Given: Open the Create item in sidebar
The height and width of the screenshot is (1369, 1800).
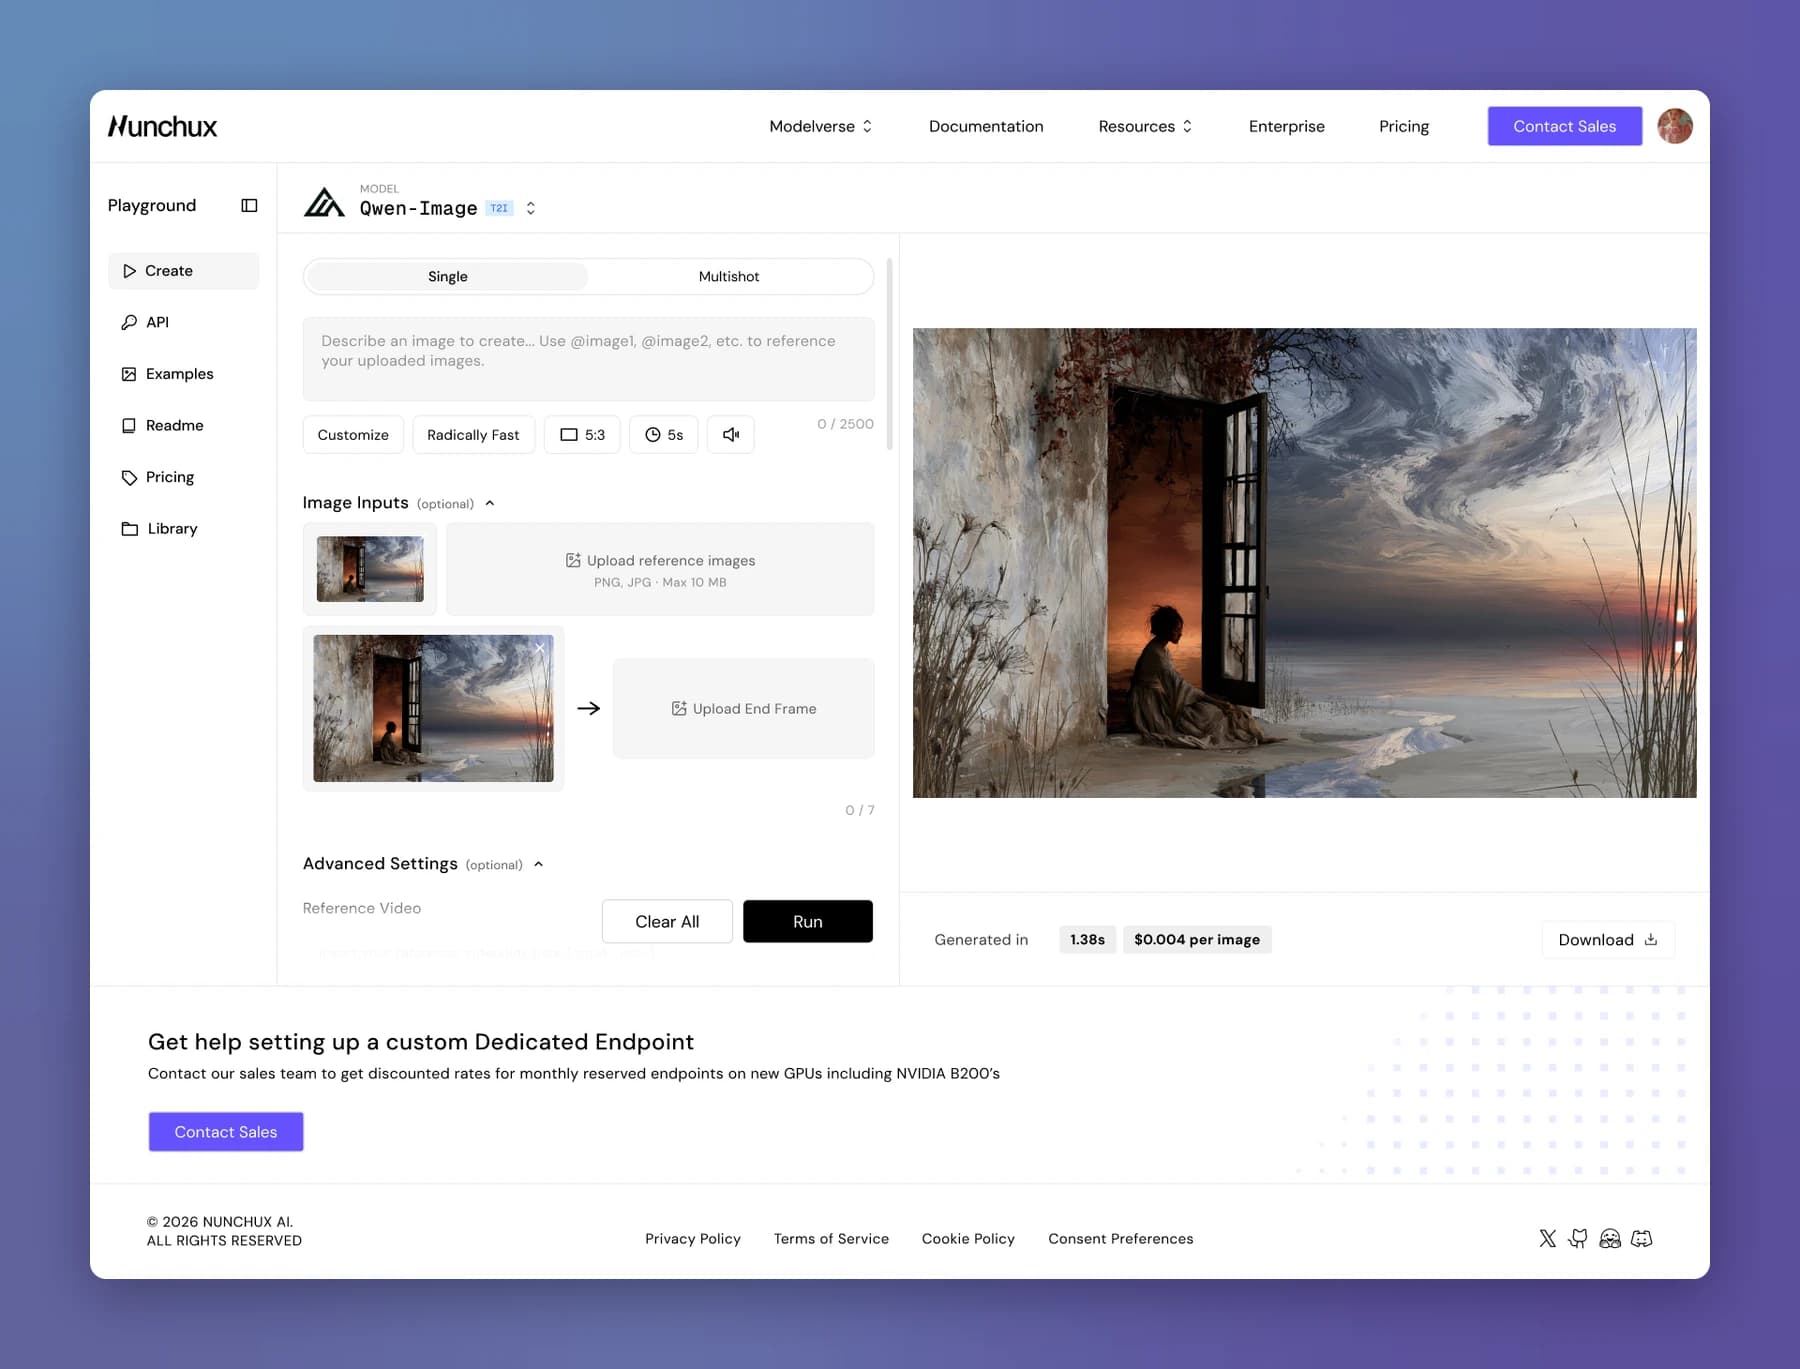Looking at the screenshot, I should pos(183,270).
